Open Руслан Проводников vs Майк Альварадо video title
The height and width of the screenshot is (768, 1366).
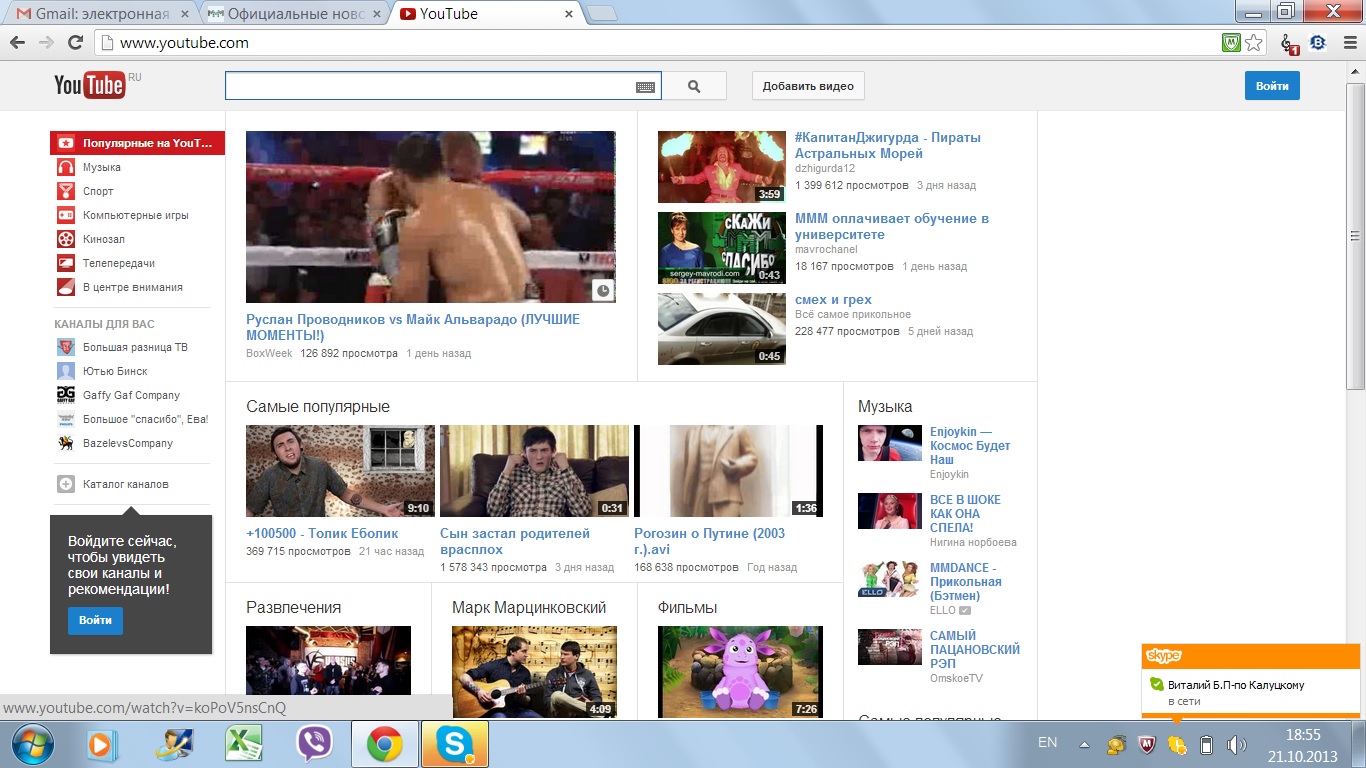tap(413, 327)
